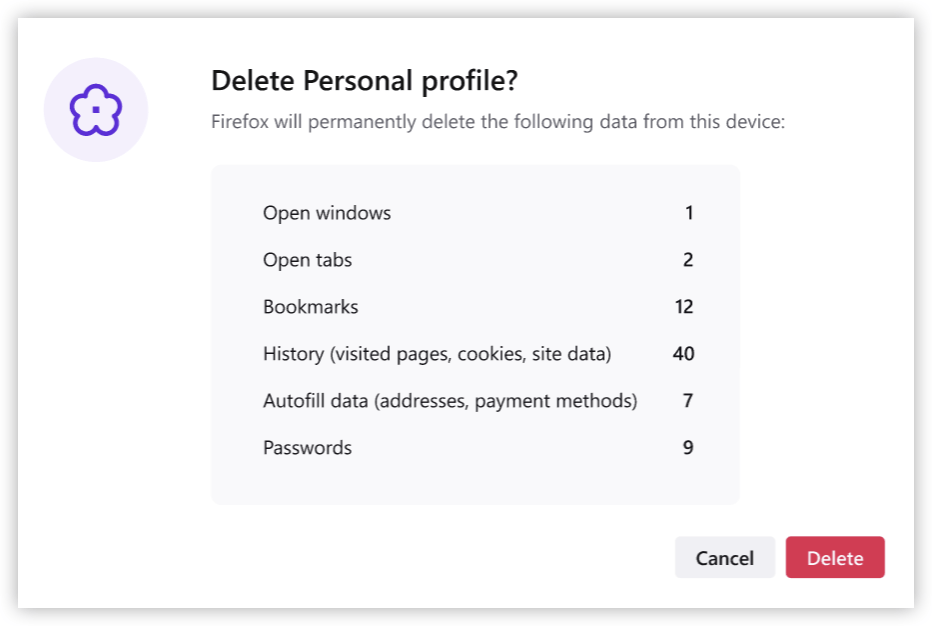
Task: Click the word 'Firefox' in the description
Action: click(239, 122)
